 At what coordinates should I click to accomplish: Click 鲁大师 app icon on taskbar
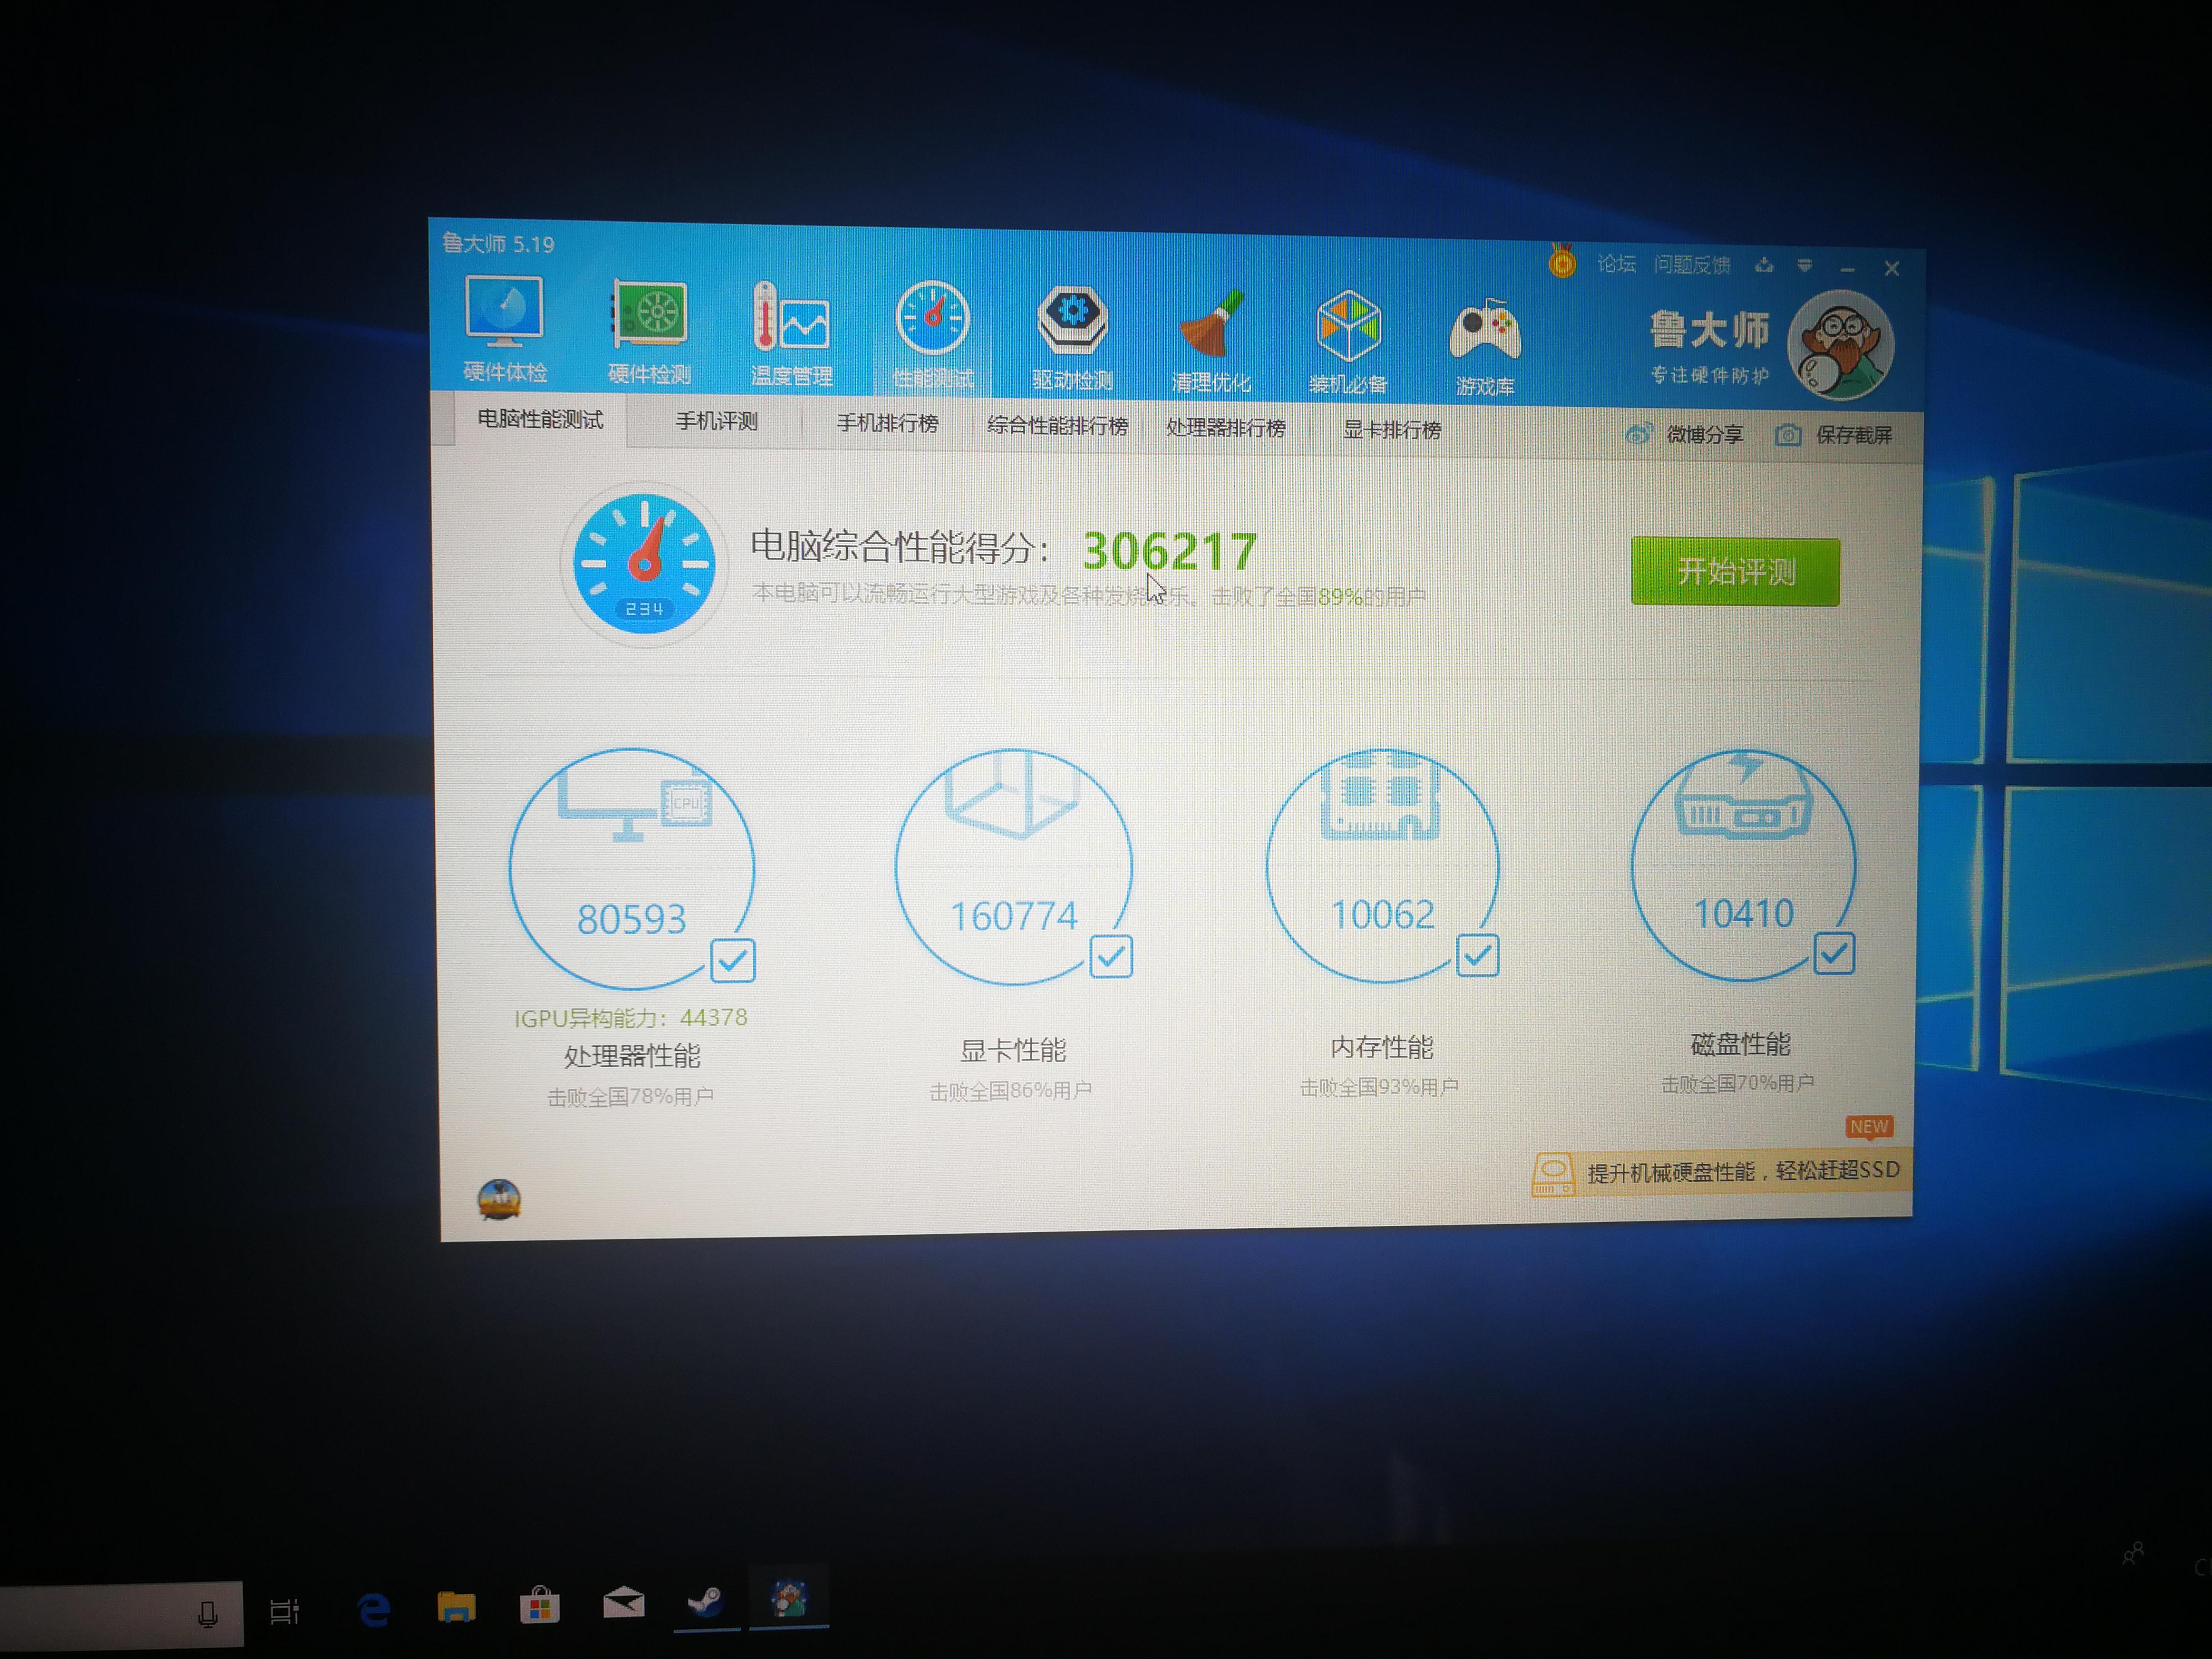tap(789, 1598)
